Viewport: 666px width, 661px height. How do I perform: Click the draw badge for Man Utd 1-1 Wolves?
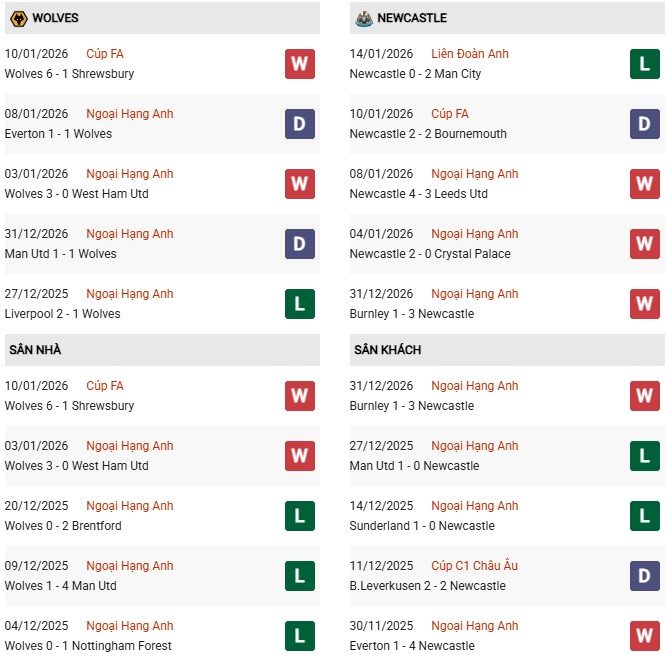pyautogui.click(x=300, y=244)
